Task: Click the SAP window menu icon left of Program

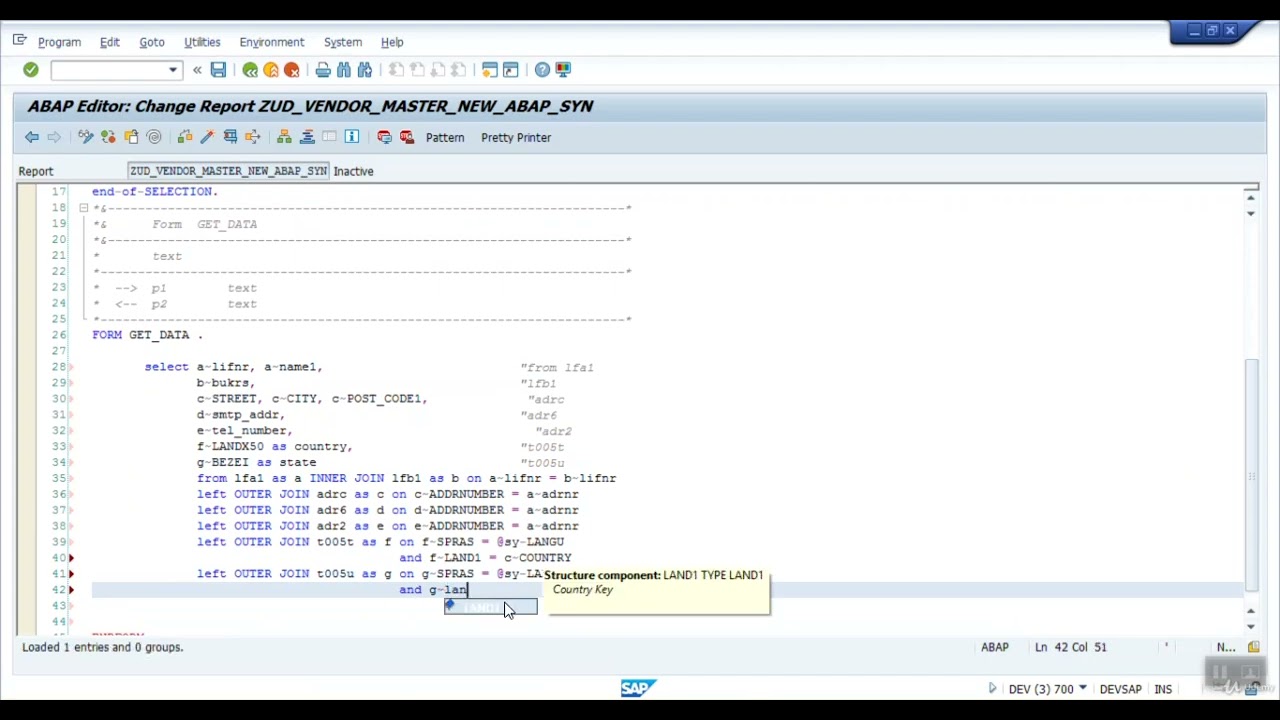Action: click(x=19, y=41)
